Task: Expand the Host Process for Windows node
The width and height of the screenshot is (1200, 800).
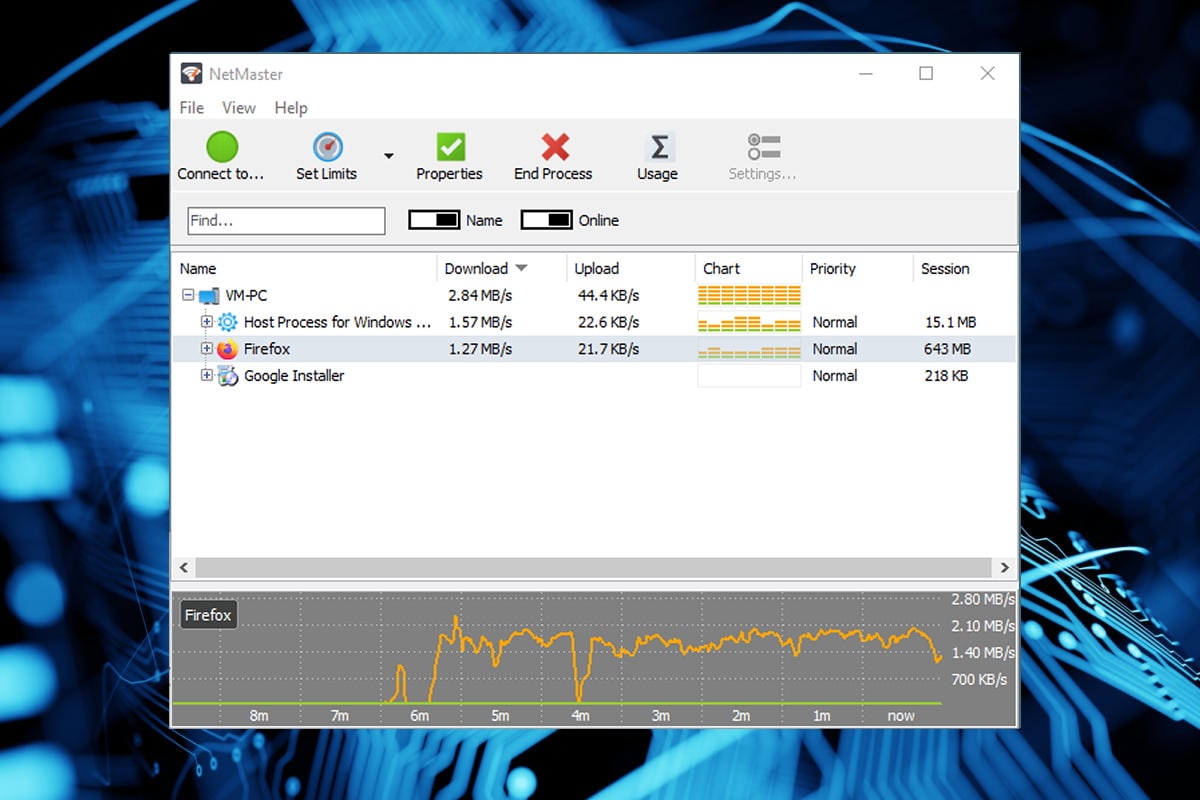Action: tap(207, 322)
